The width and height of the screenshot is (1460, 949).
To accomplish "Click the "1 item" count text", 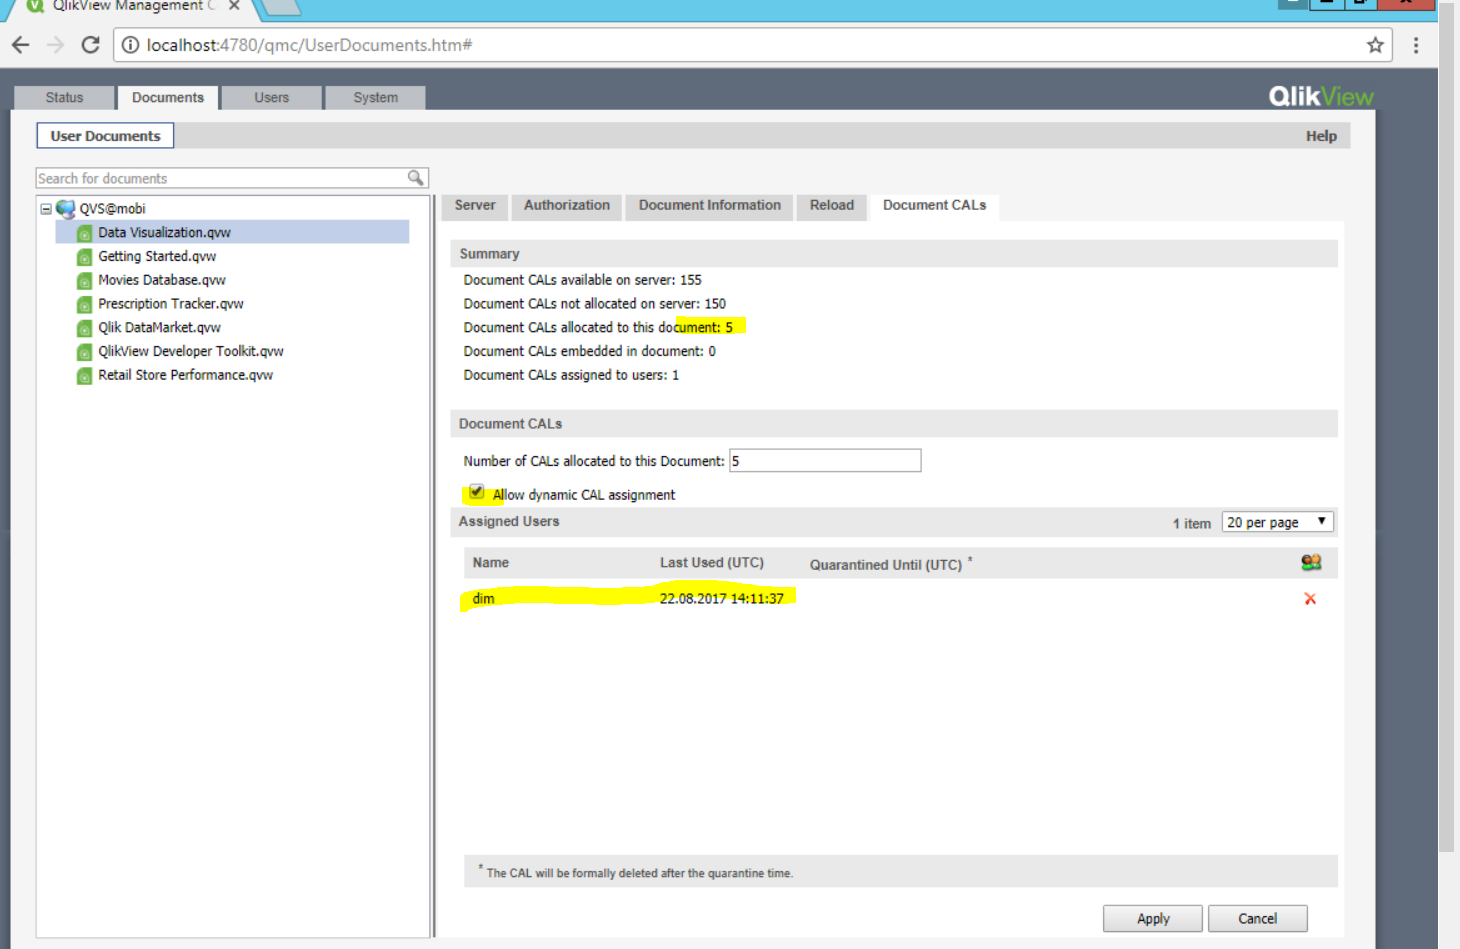I will click(1192, 523).
